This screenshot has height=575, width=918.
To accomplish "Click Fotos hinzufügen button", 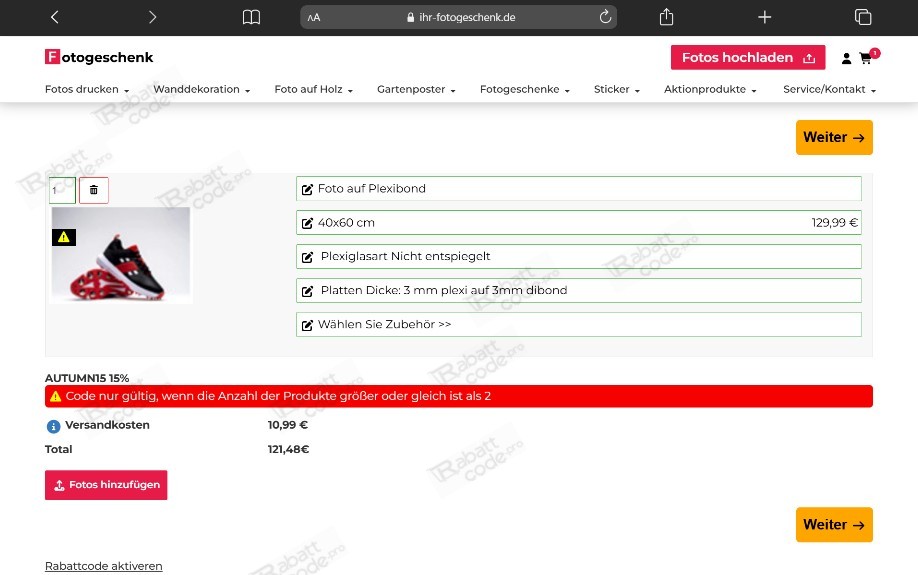I will (106, 485).
